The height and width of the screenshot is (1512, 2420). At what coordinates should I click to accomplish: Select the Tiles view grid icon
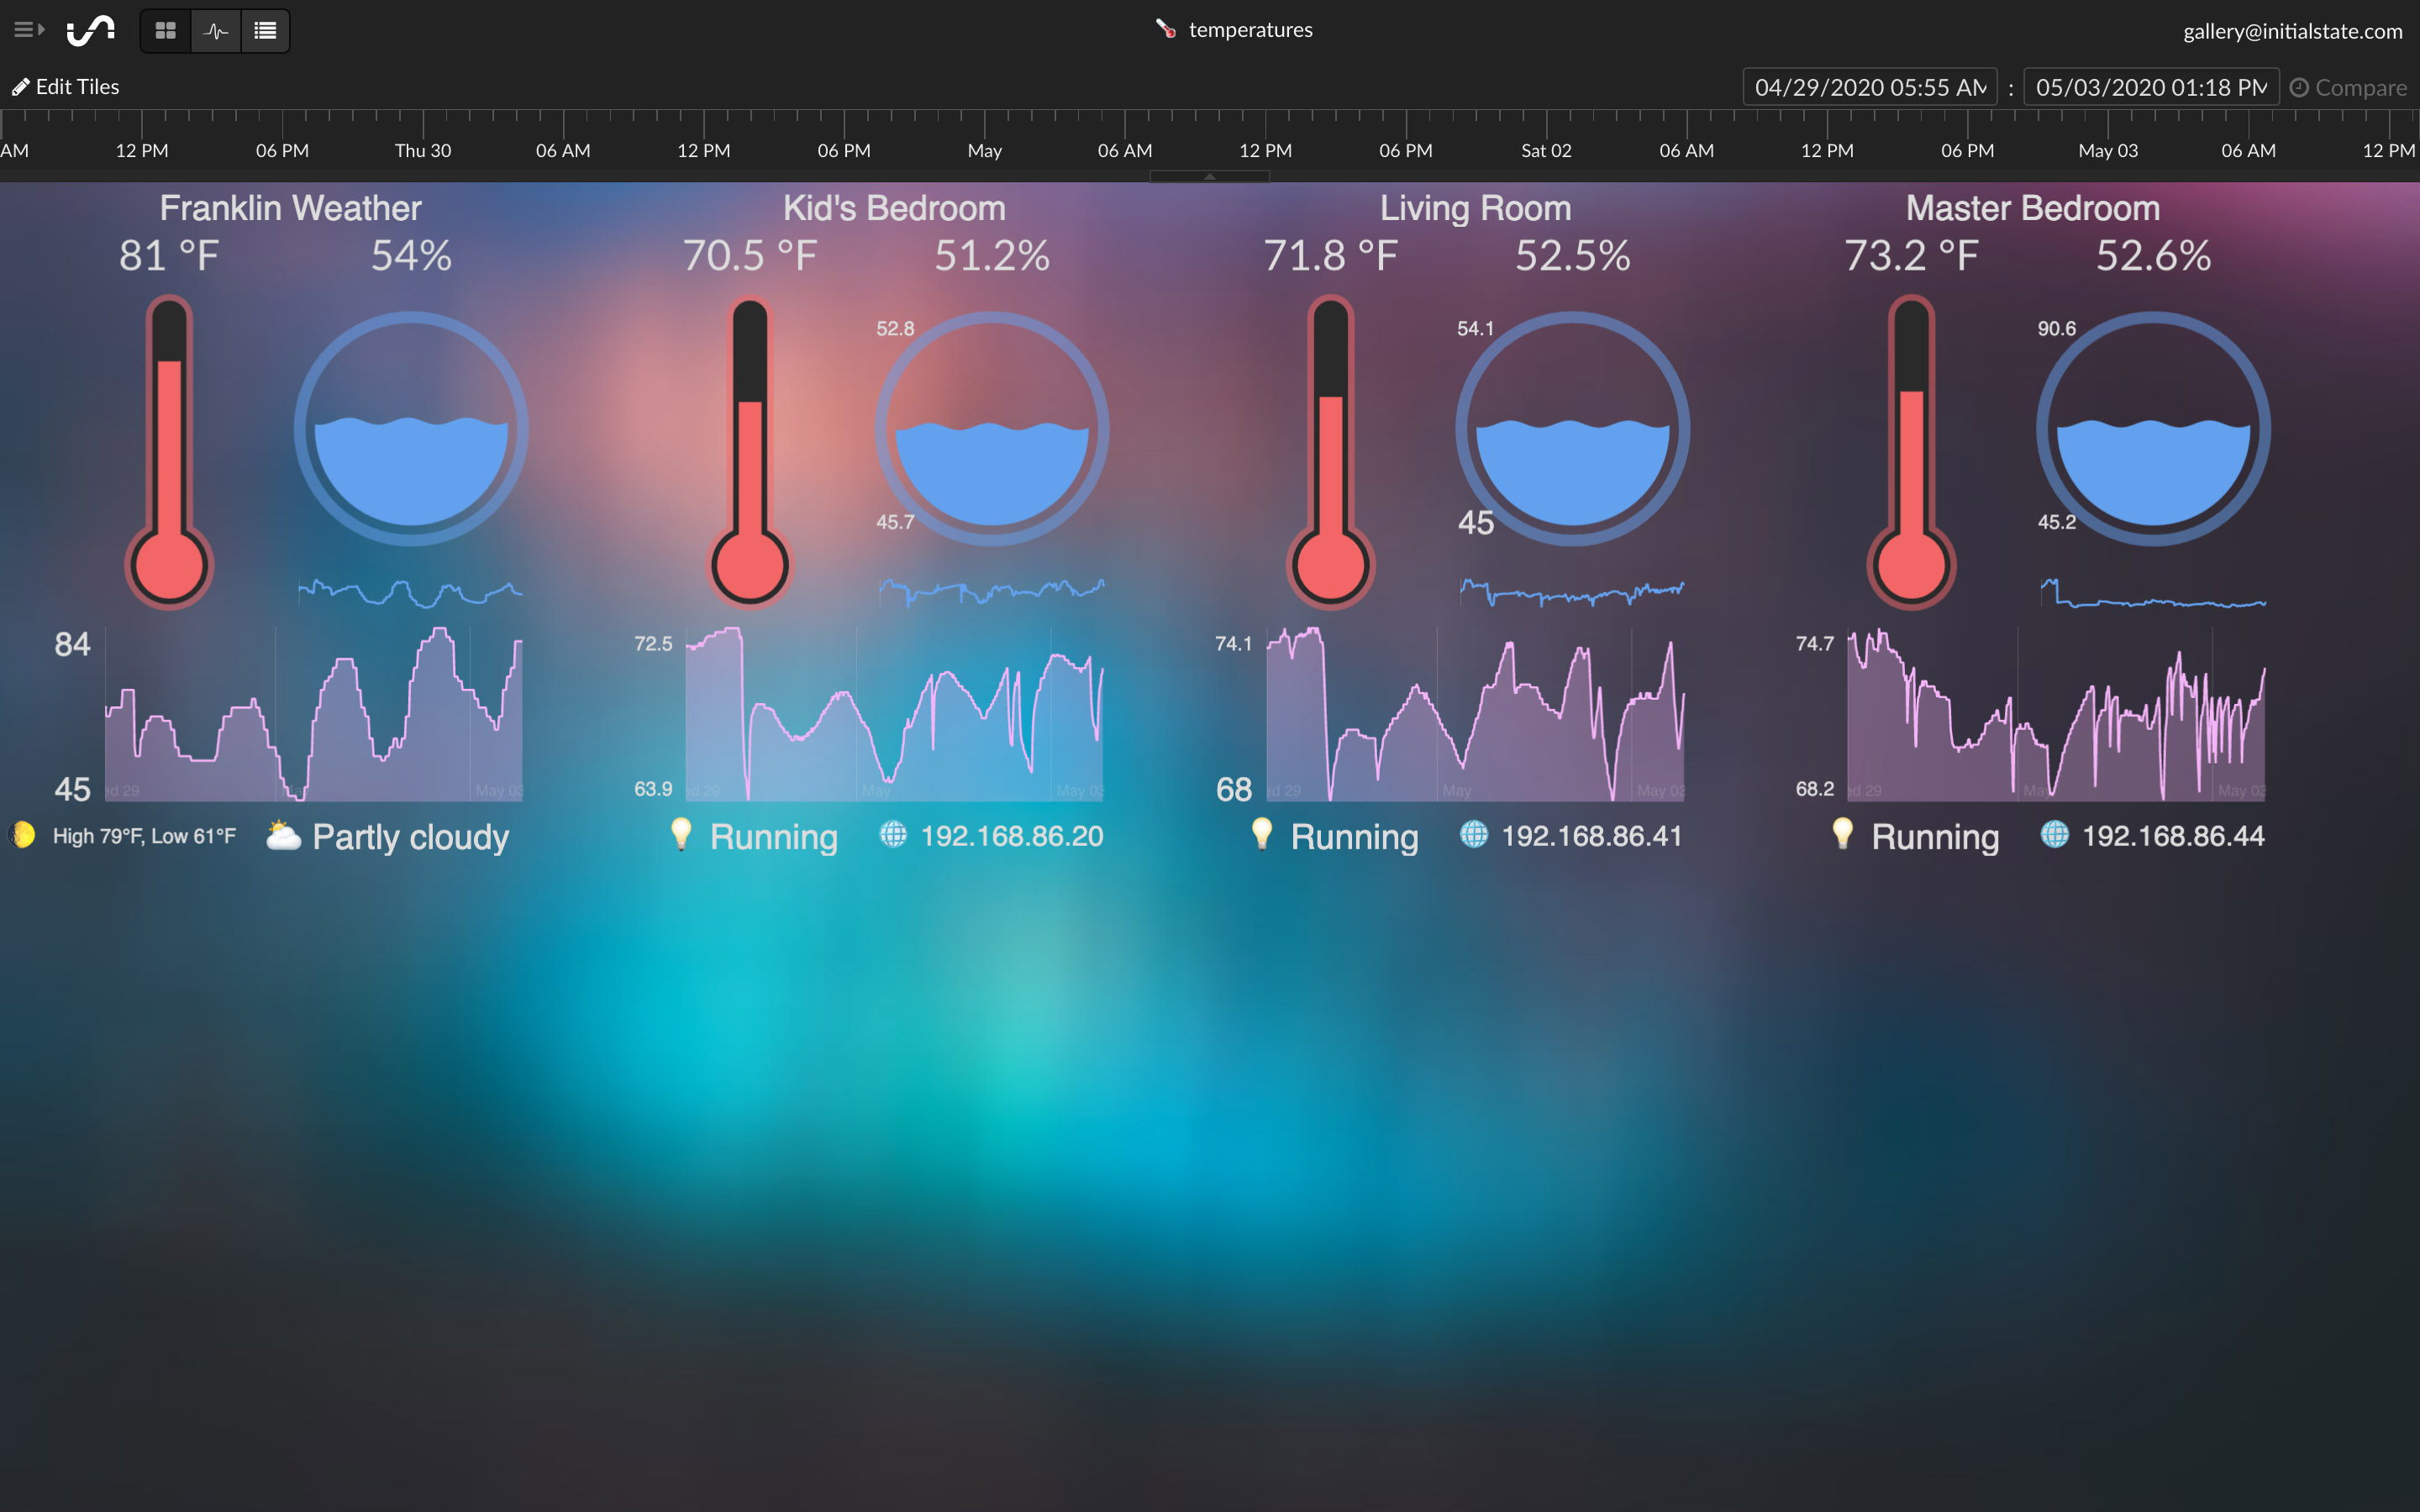click(165, 31)
